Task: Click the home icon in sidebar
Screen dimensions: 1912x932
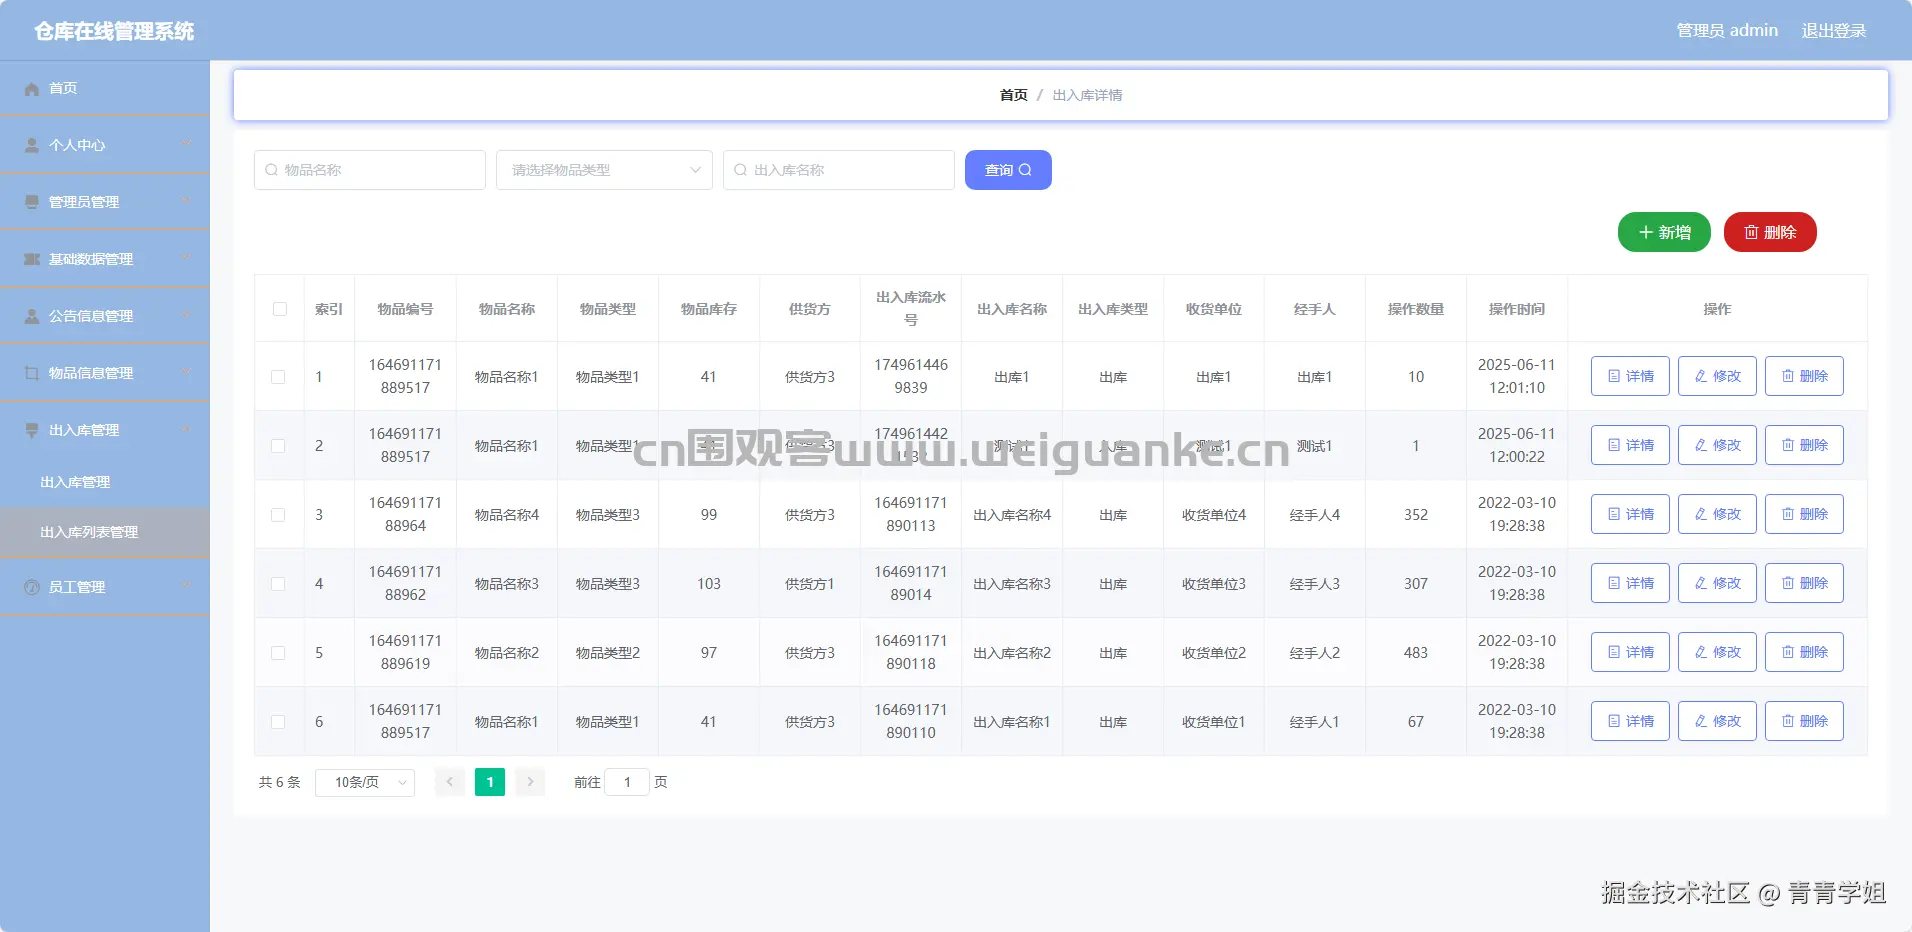Action: [x=32, y=89]
